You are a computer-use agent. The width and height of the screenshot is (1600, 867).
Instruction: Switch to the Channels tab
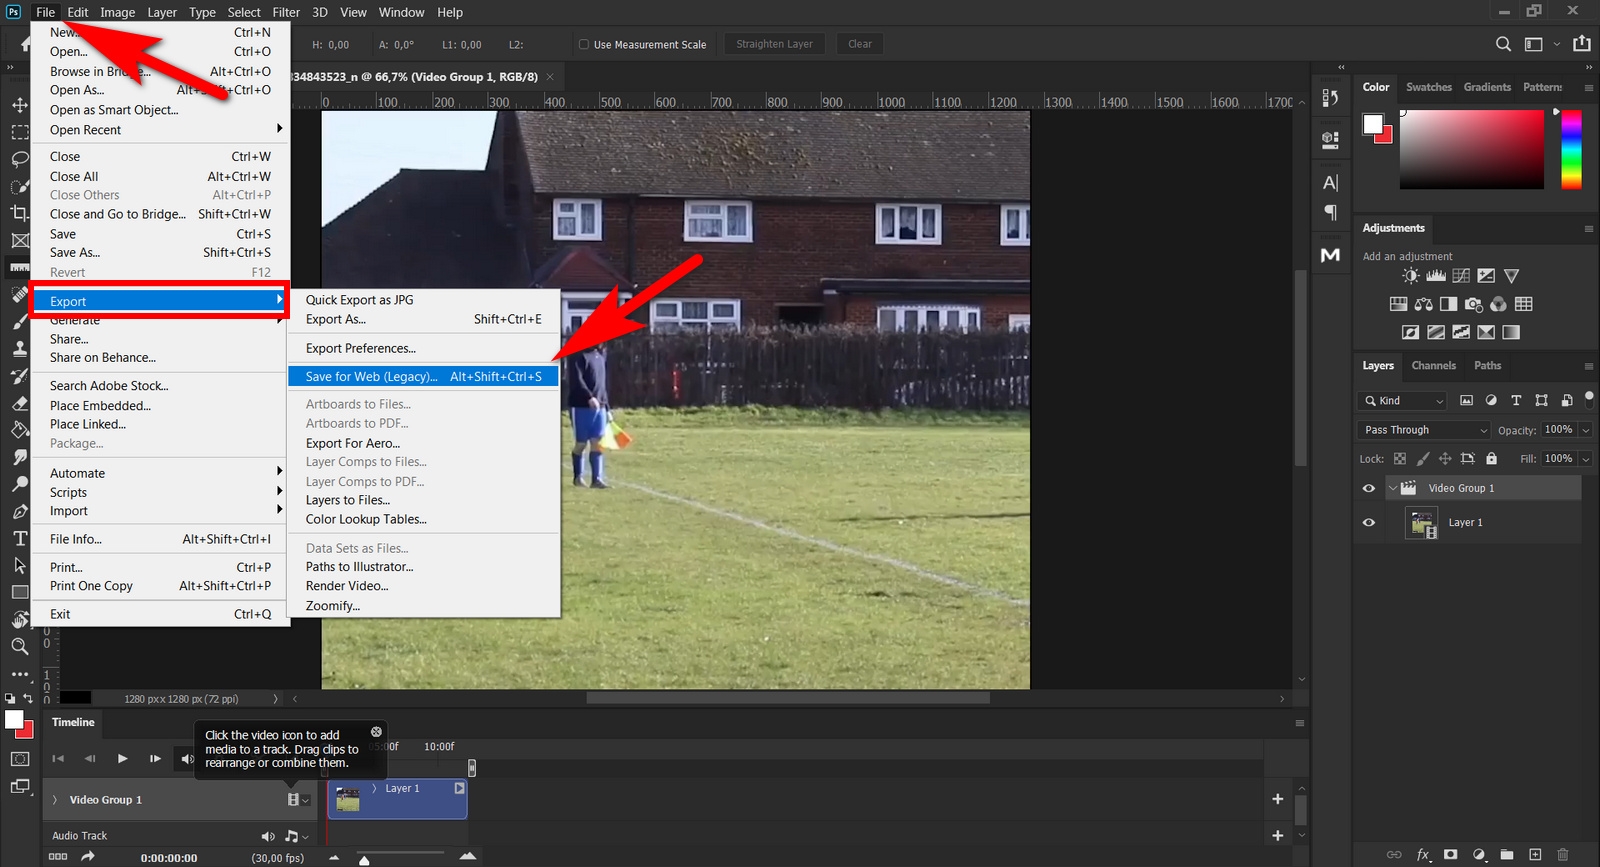1433,366
